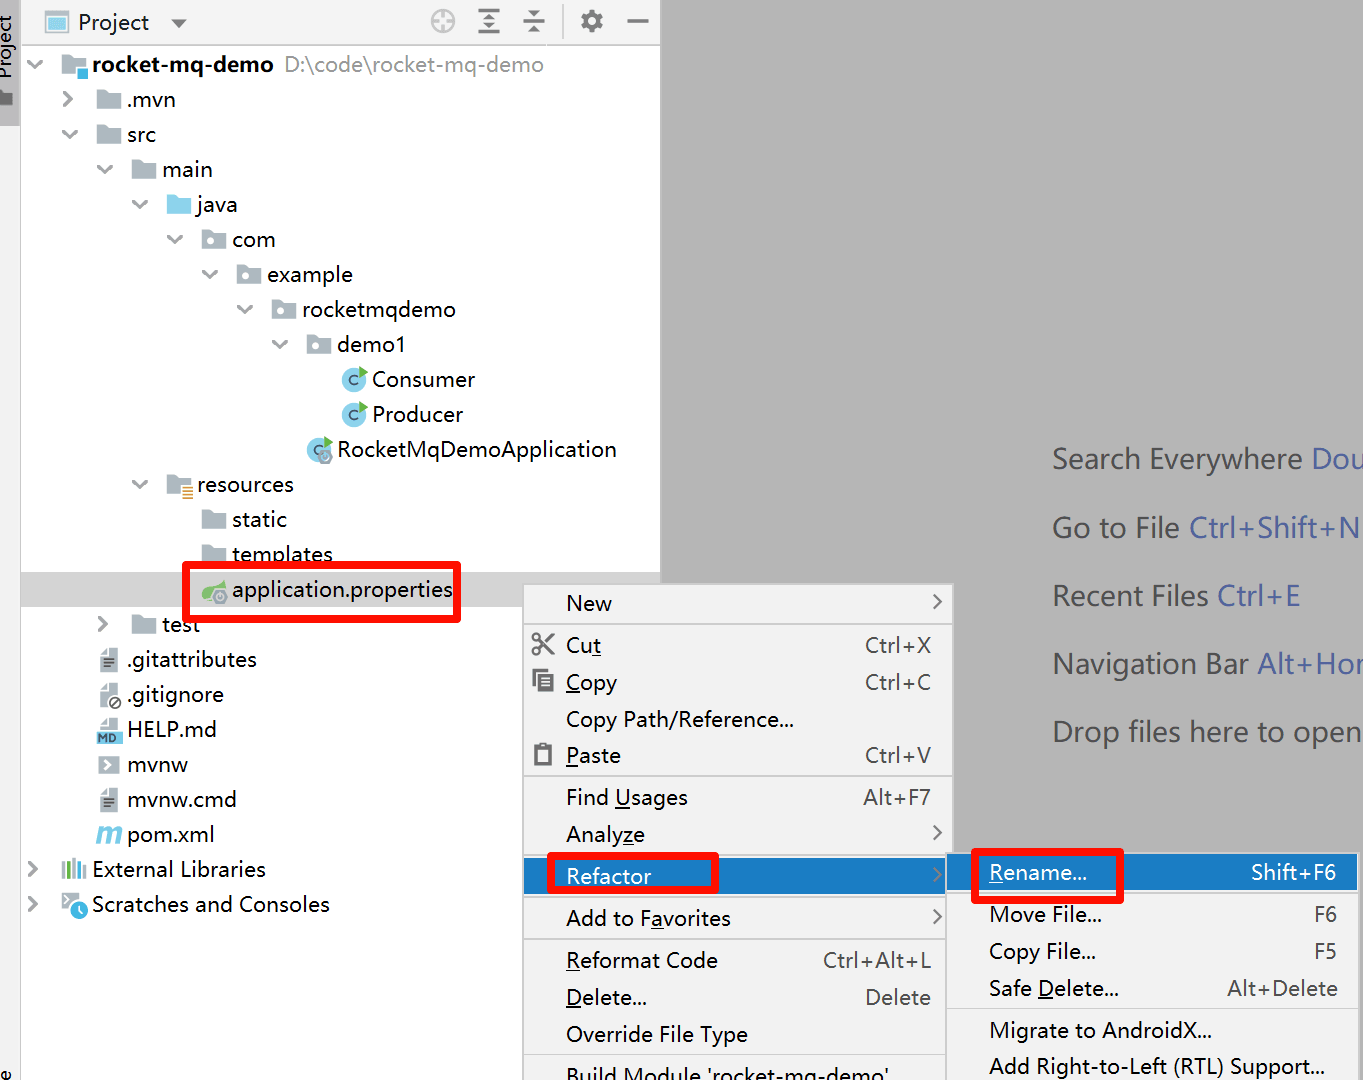Collapse the main folder chevron
The height and width of the screenshot is (1080, 1363).
click(105, 170)
